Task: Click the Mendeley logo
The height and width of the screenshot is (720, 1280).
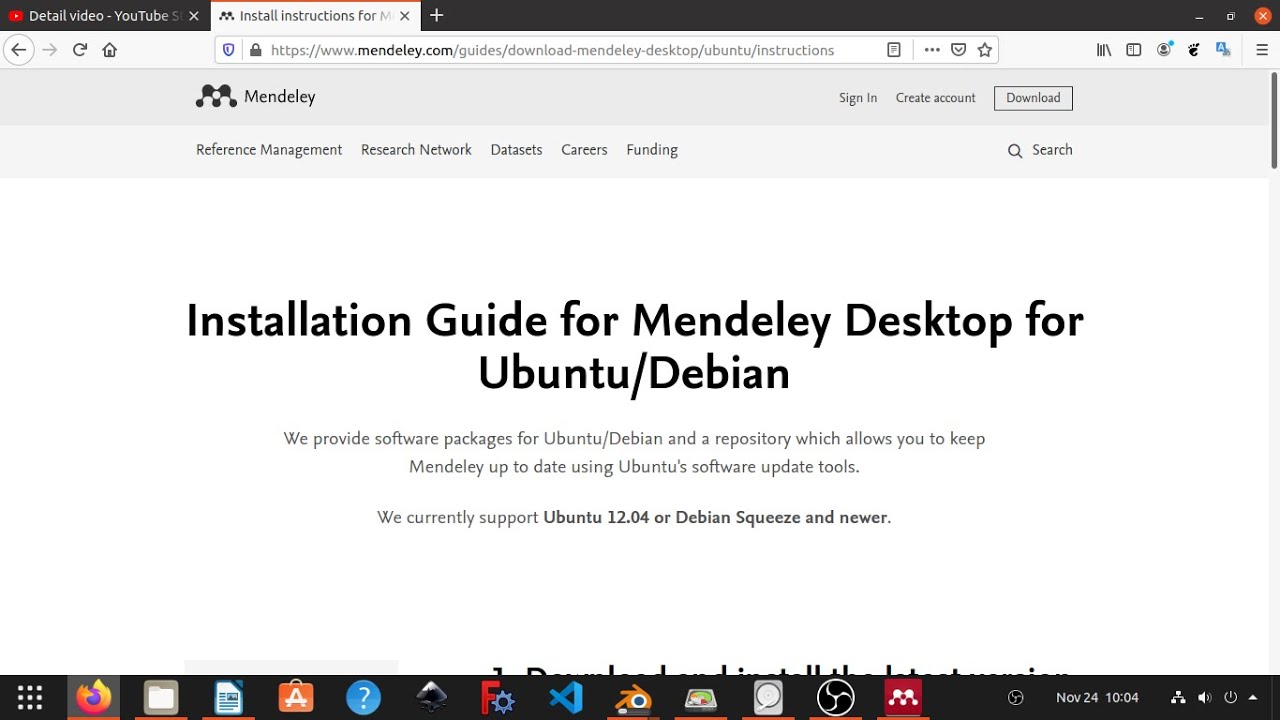Action: click(x=256, y=97)
